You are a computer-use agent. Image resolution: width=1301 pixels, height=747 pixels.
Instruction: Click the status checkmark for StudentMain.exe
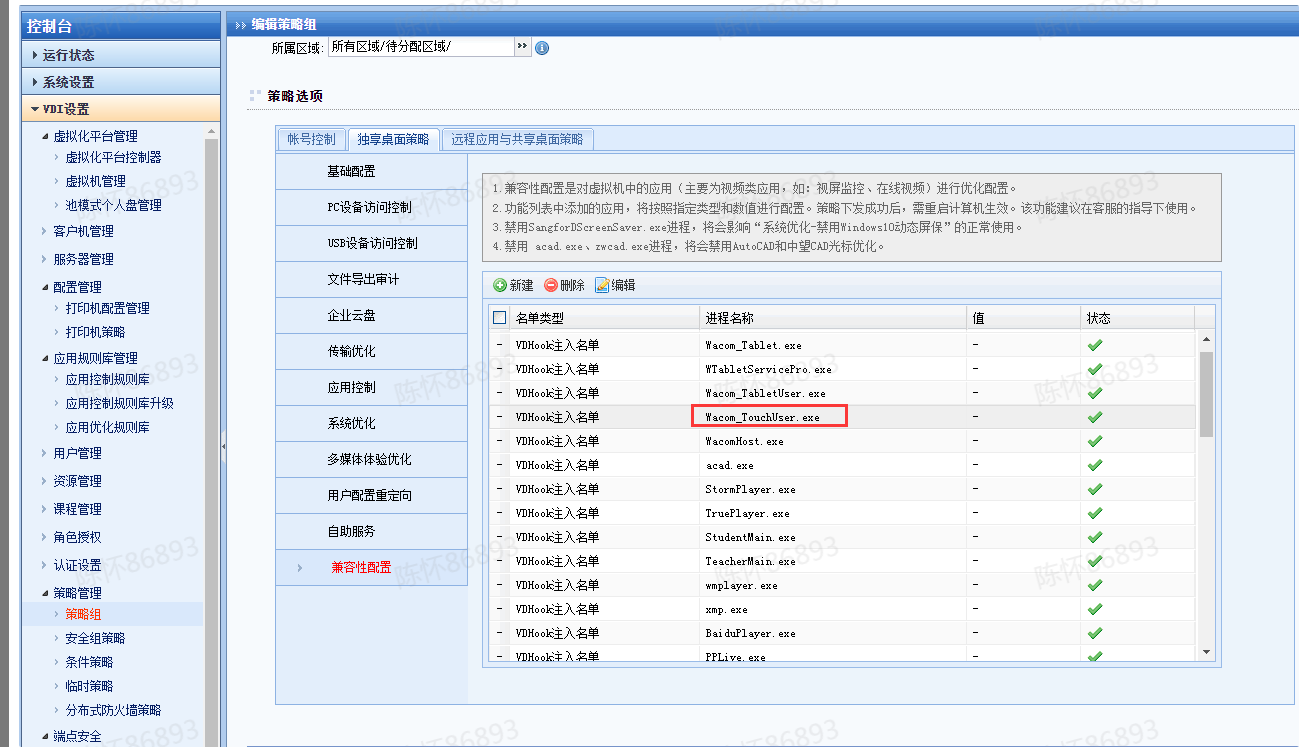(x=1095, y=537)
